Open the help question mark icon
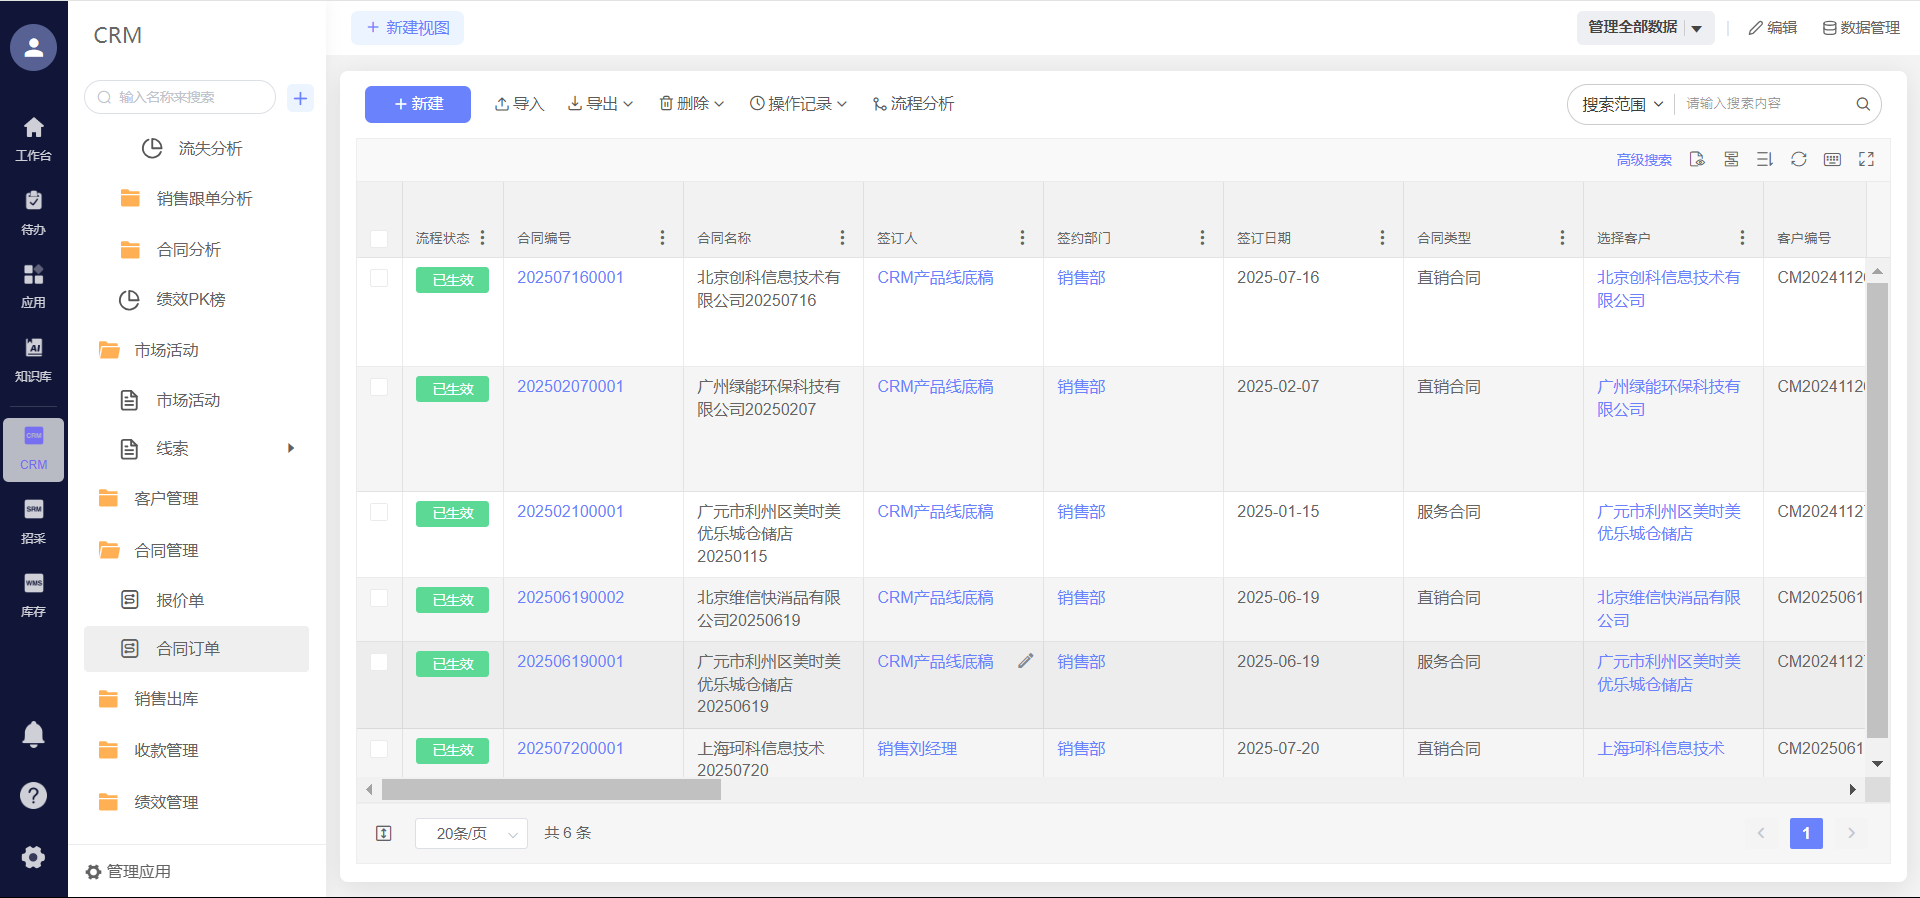Image resolution: width=1920 pixels, height=898 pixels. coord(33,795)
